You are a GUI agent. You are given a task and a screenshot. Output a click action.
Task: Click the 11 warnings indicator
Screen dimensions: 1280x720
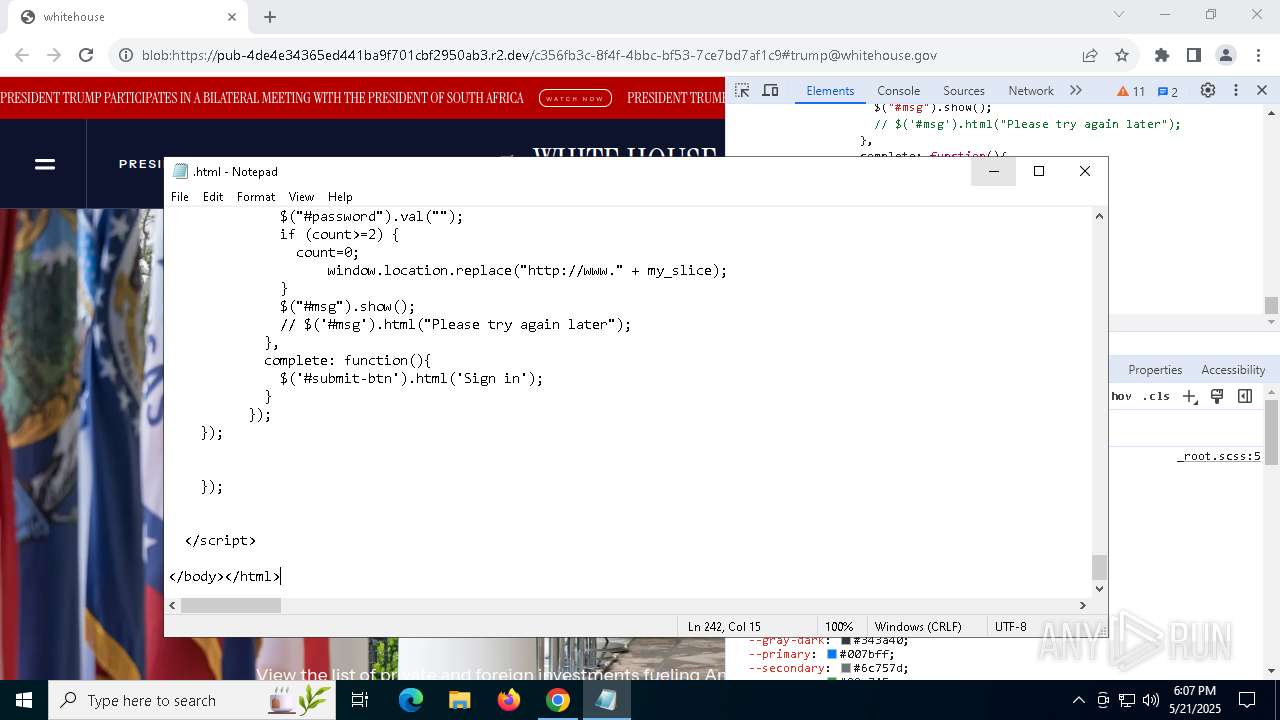pos(1131,91)
